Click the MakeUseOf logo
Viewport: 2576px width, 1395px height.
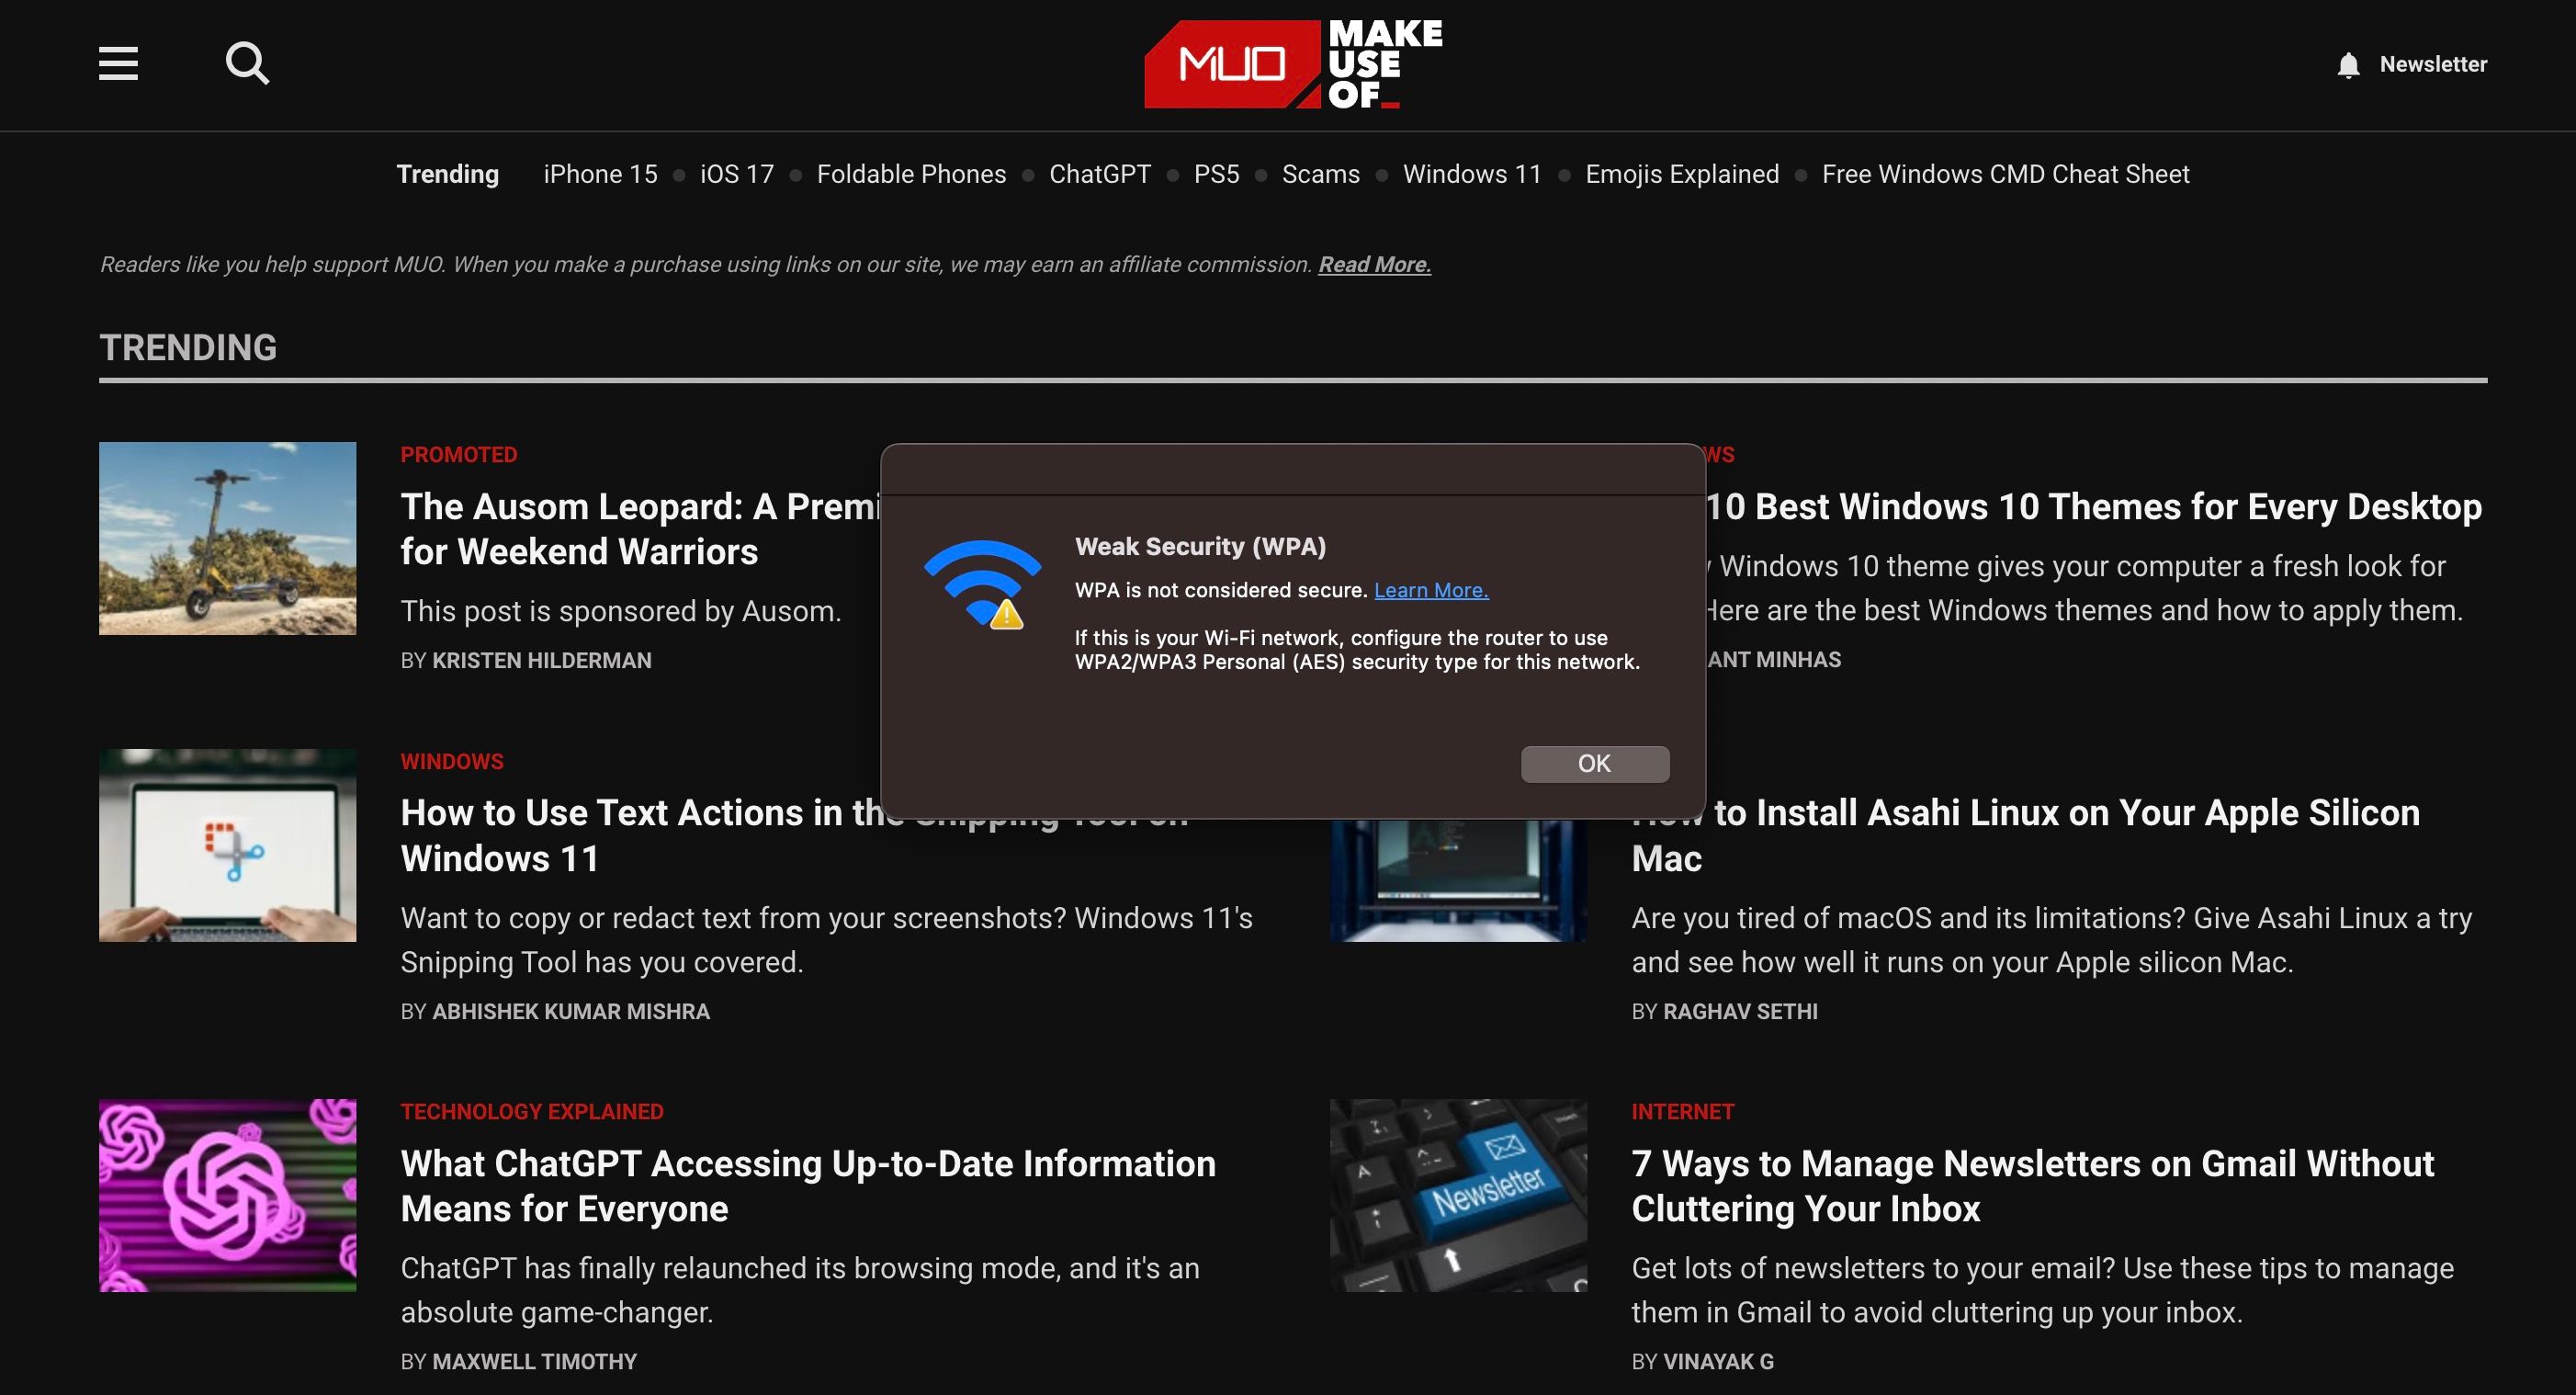click(1292, 63)
